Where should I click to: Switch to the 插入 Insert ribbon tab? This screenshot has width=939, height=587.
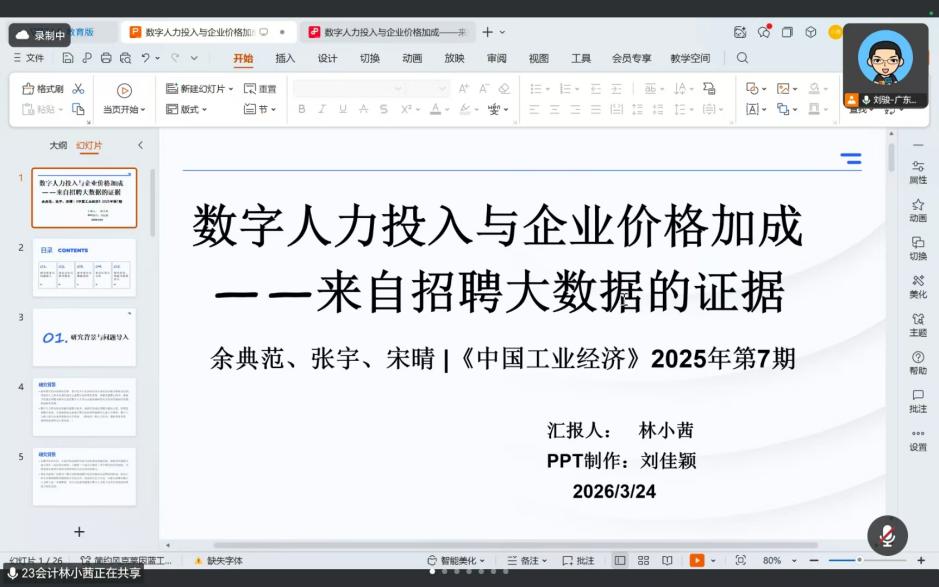[x=285, y=58]
